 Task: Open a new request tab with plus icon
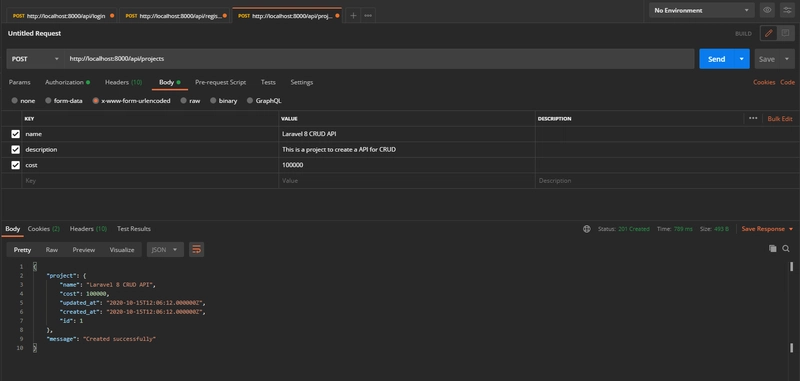353,16
